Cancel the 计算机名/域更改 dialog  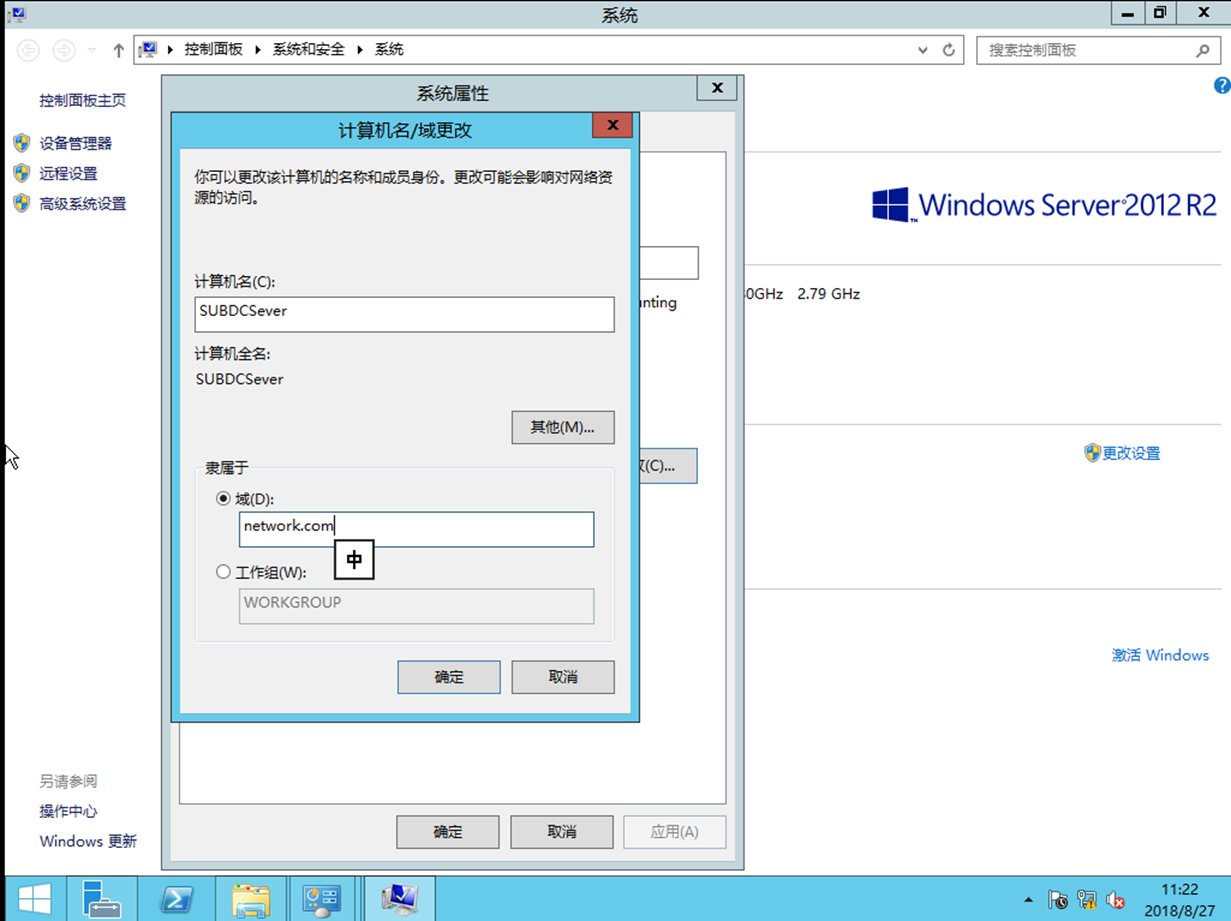[x=563, y=677]
